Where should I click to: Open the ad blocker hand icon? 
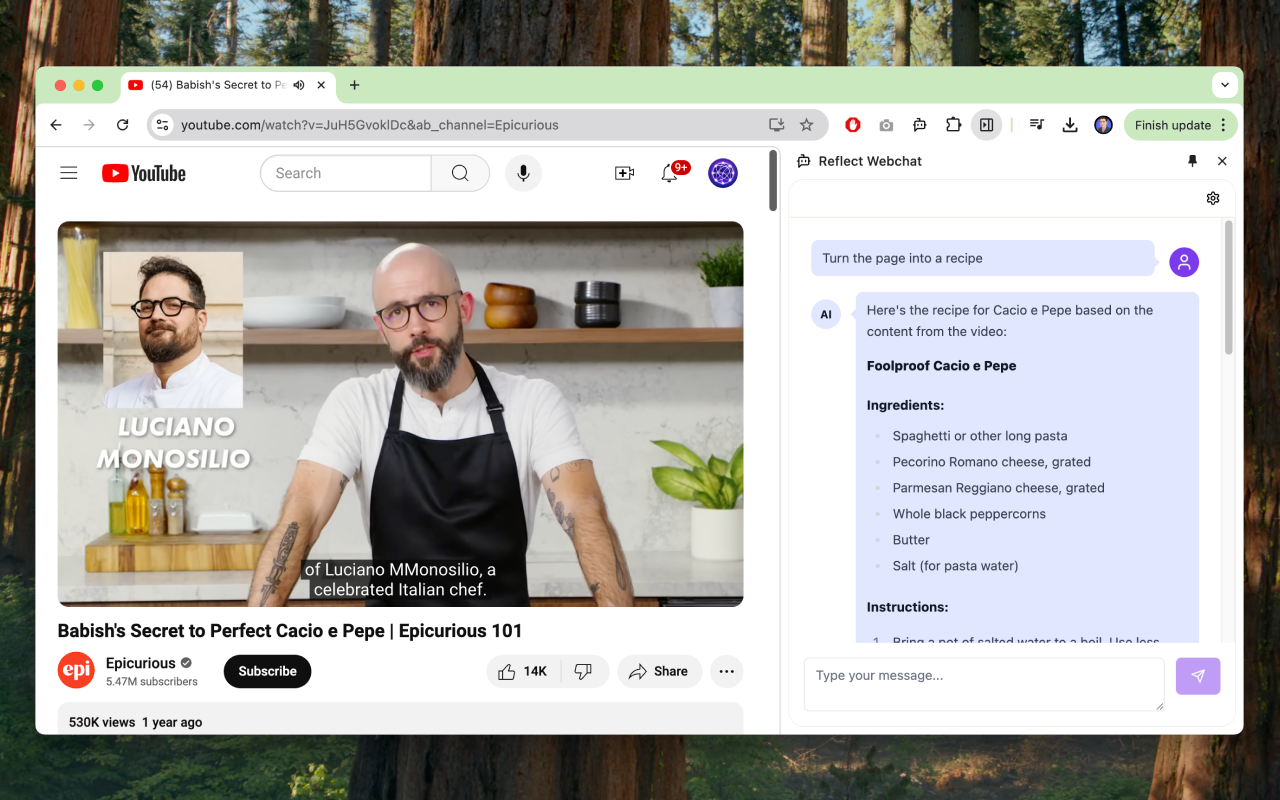click(x=852, y=125)
